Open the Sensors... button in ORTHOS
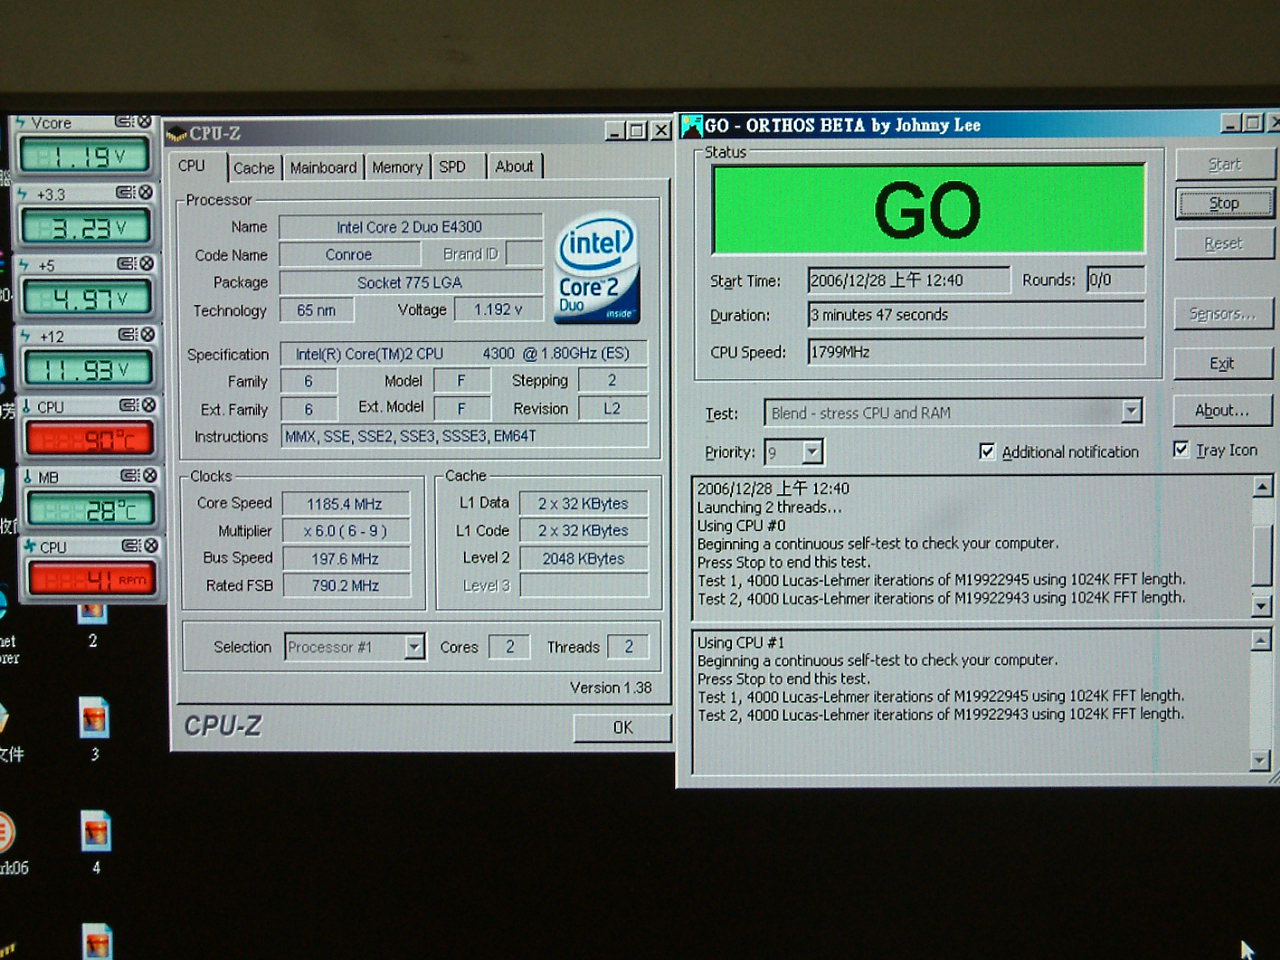This screenshot has width=1280, height=960. [1222, 313]
